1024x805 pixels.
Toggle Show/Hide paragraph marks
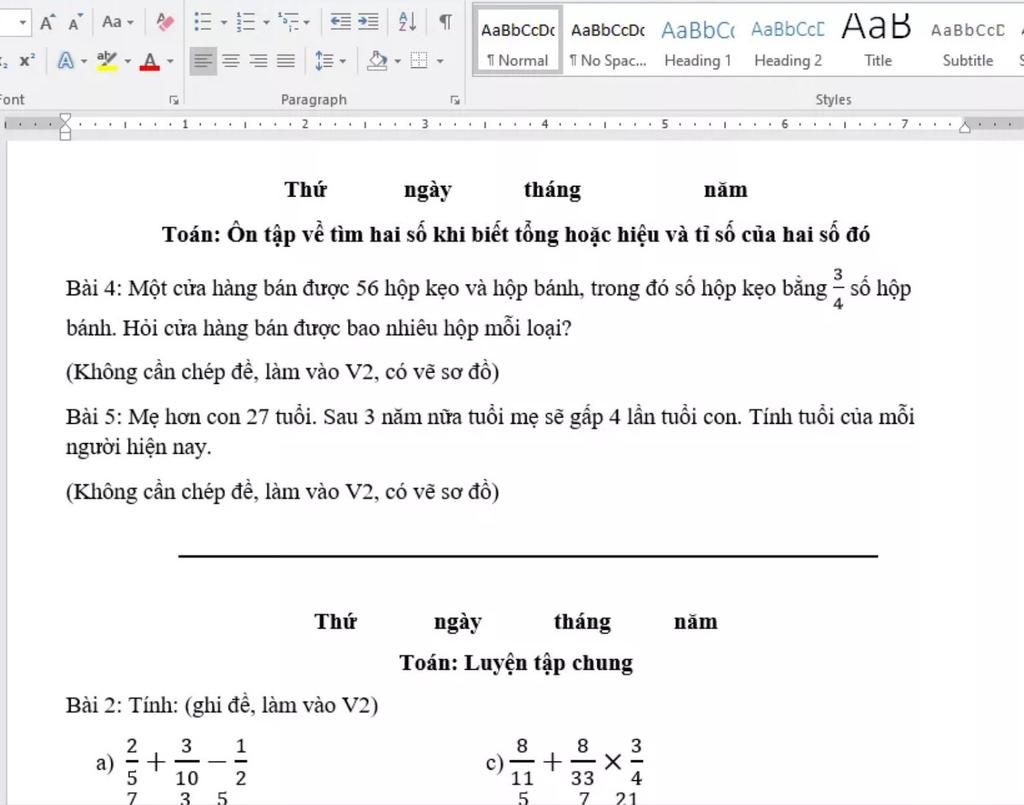click(445, 22)
